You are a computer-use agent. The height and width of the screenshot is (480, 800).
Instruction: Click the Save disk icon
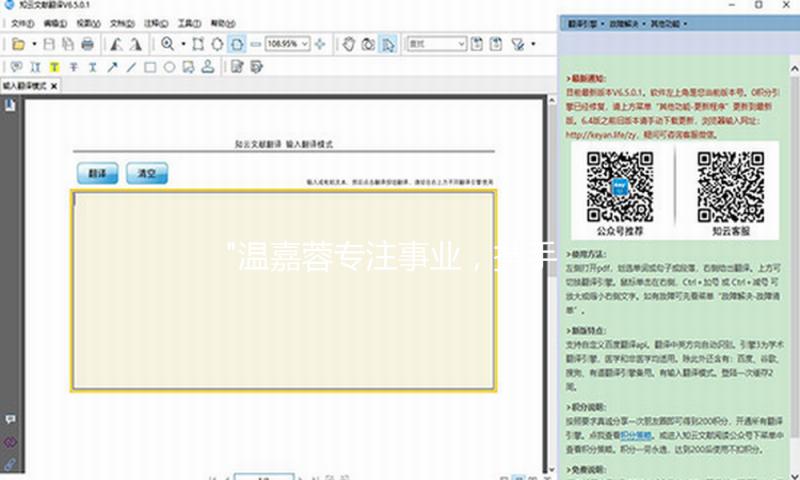tap(49, 44)
